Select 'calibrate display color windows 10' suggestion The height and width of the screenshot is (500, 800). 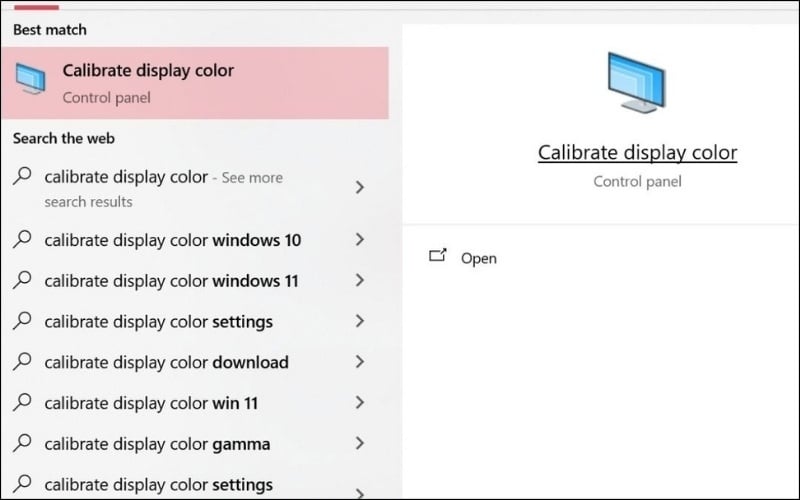click(195, 240)
